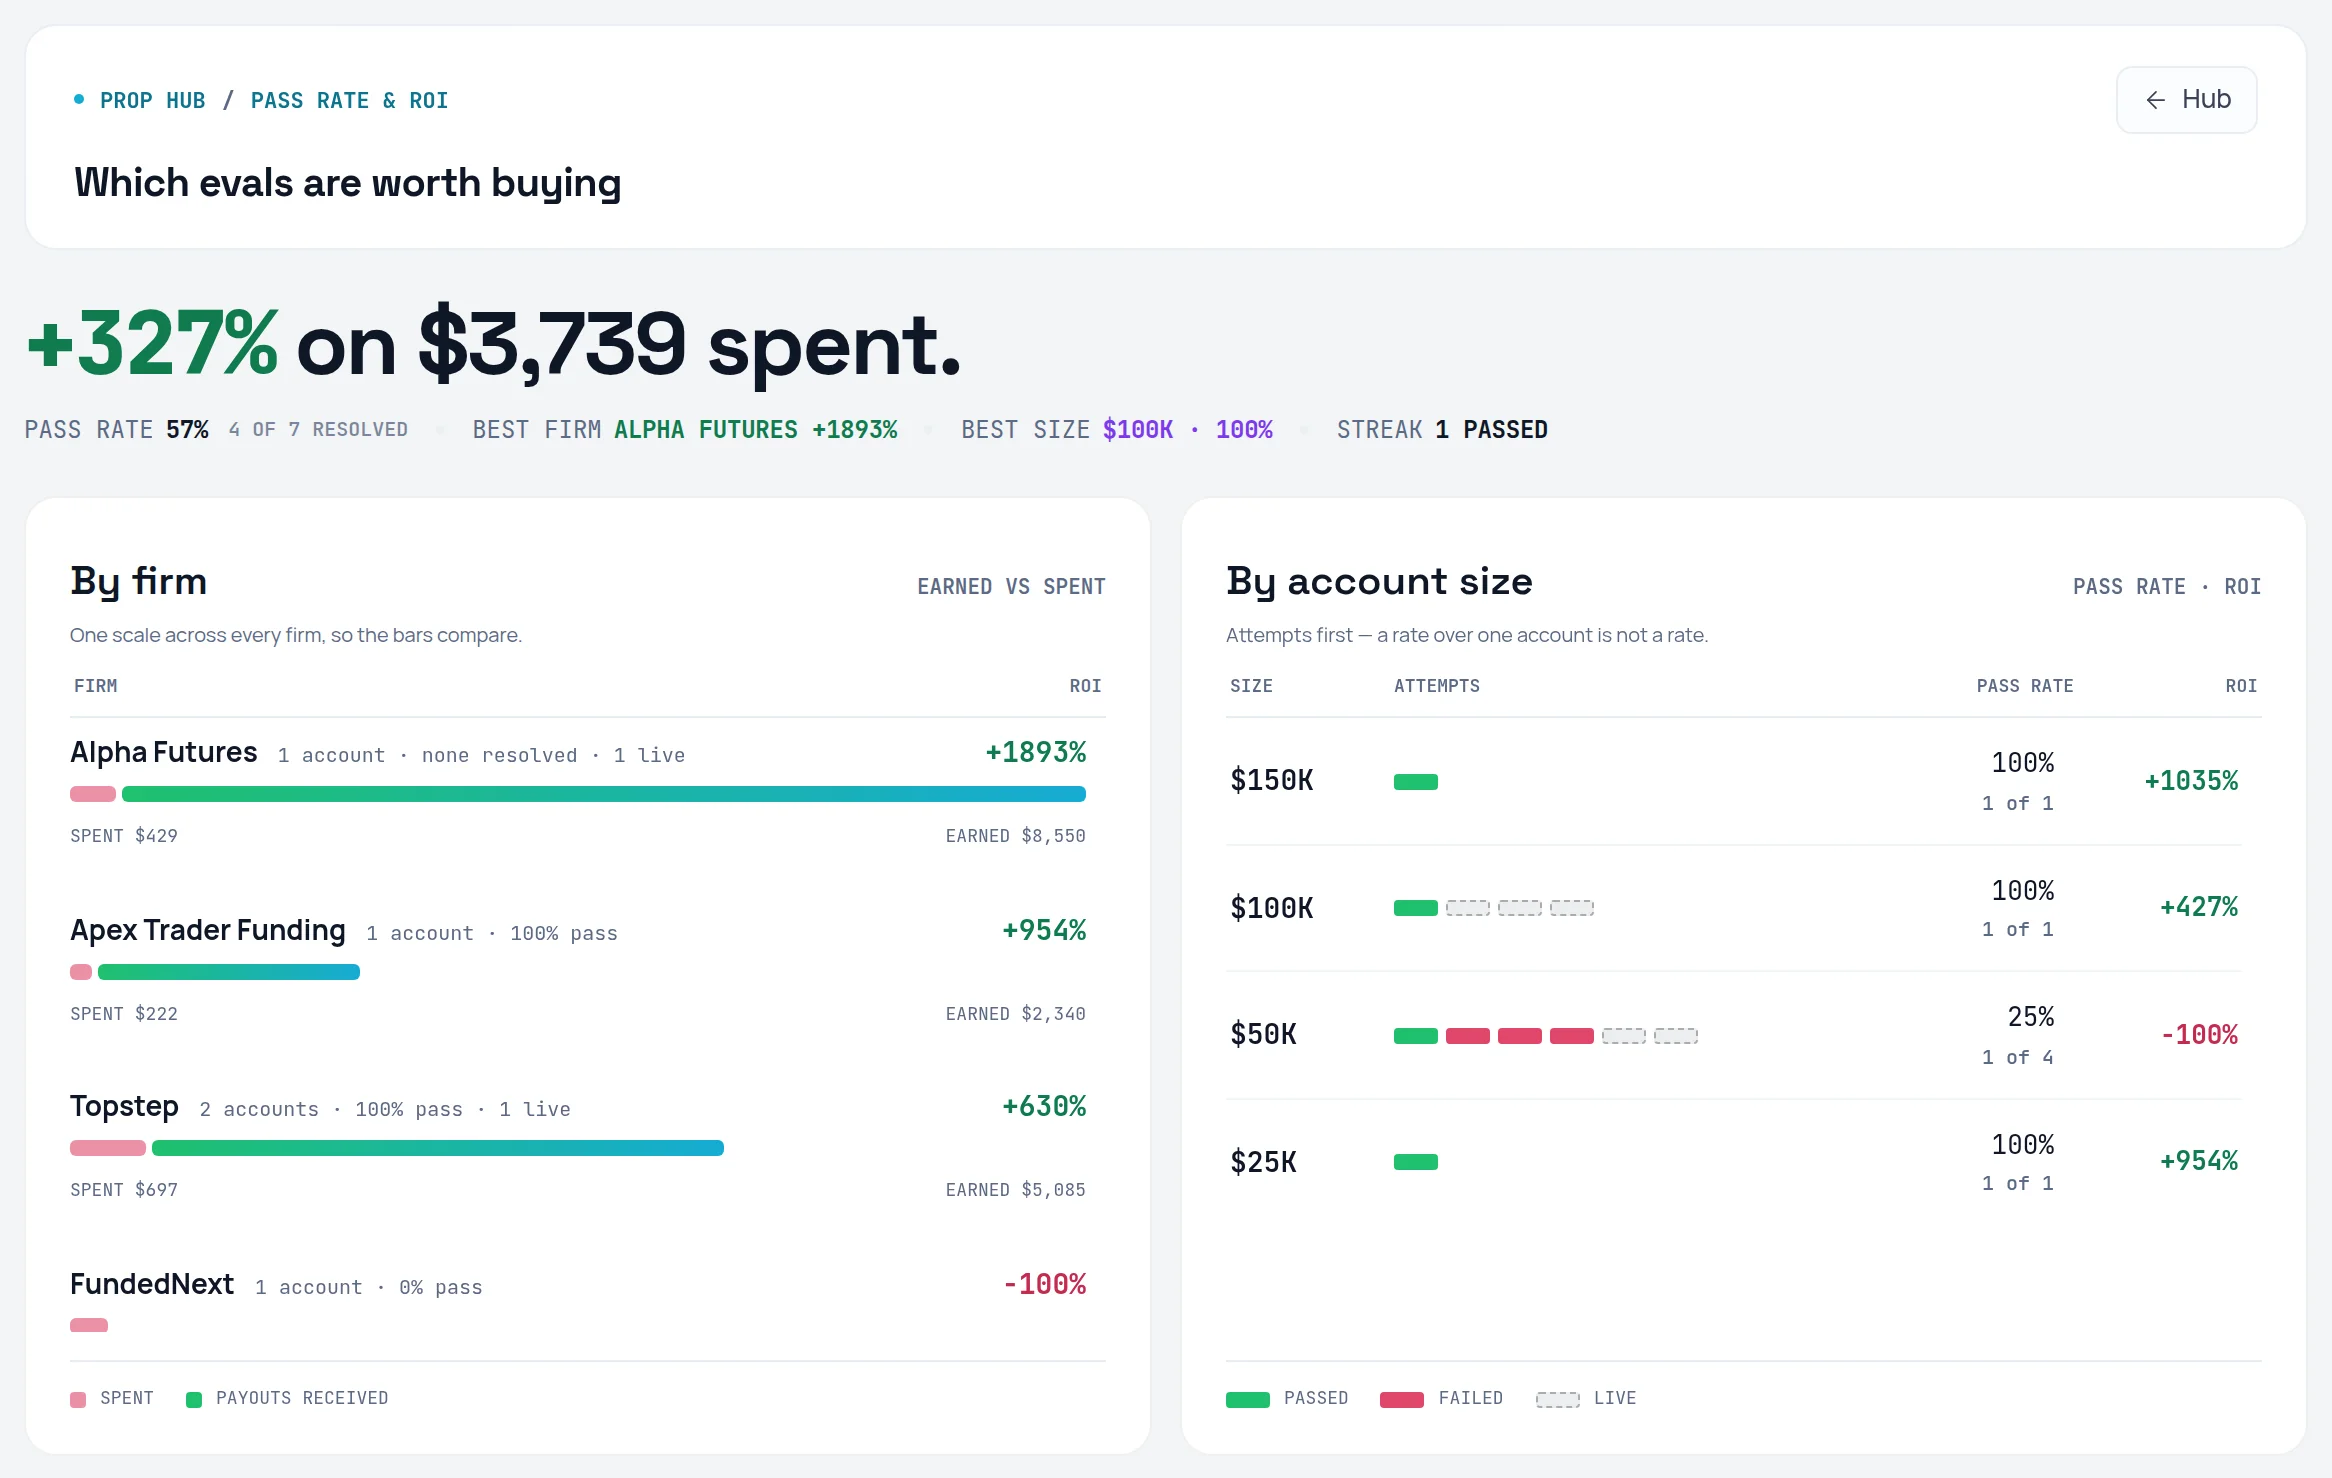Image resolution: width=2332 pixels, height=1478 pixels.
Task: Click SPENT $429 under Alpha Futures
Action: tap(124, 836)
